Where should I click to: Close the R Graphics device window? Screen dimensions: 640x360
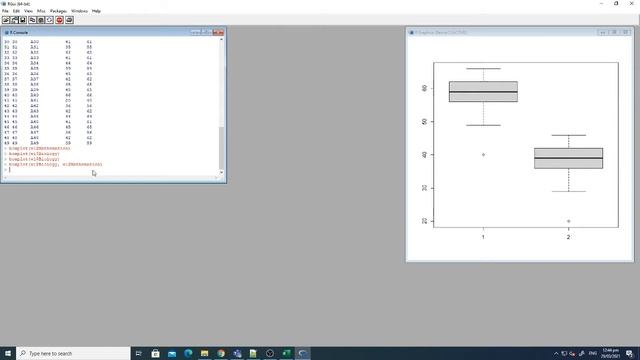tap(626, 32)
